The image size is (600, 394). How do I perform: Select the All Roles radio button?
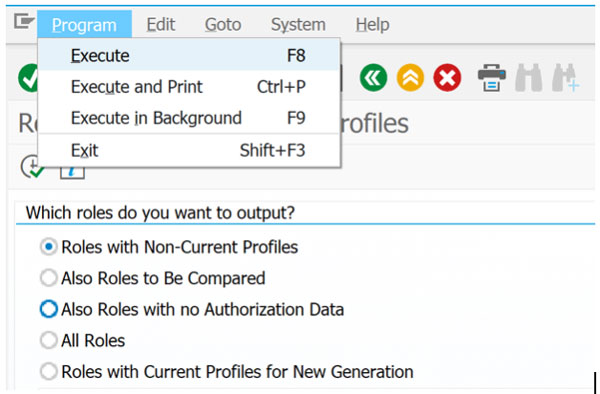49,340
